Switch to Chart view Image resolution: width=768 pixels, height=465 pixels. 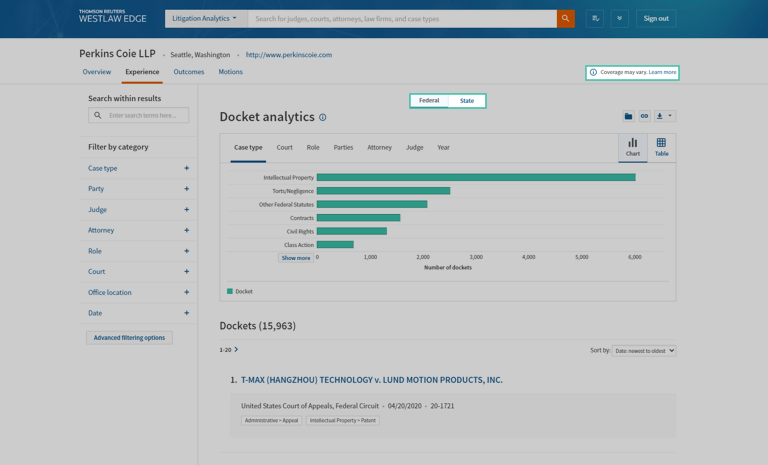(632, 147)
